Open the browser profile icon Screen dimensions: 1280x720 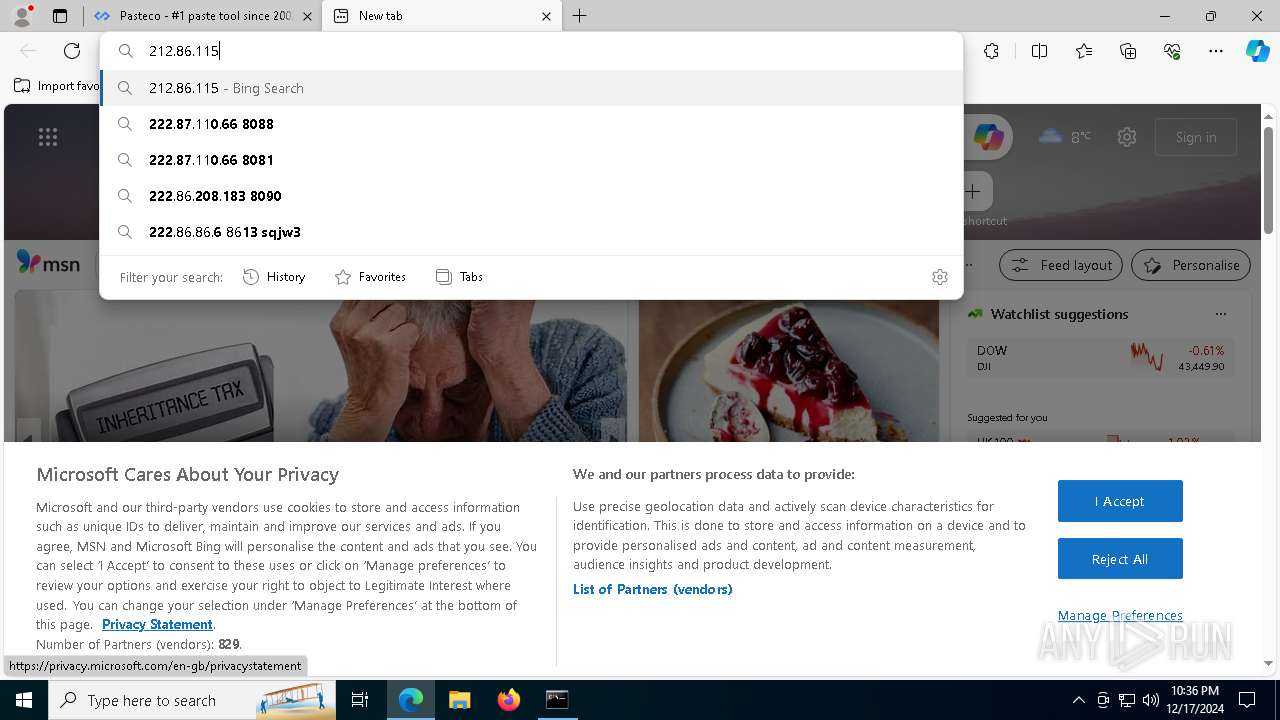point(21,16)
